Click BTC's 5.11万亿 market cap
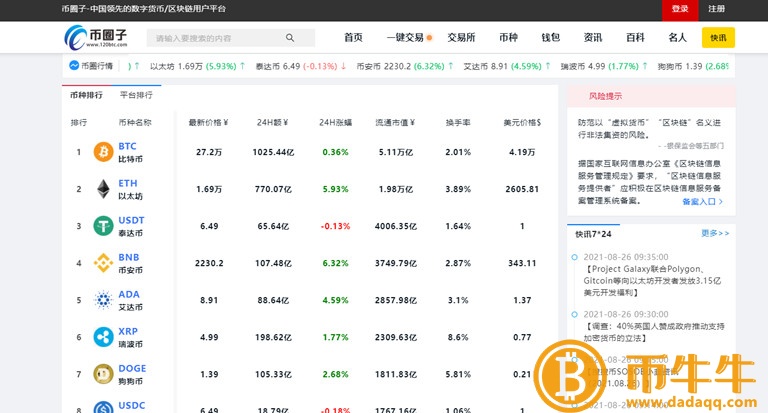 point(396,152)
